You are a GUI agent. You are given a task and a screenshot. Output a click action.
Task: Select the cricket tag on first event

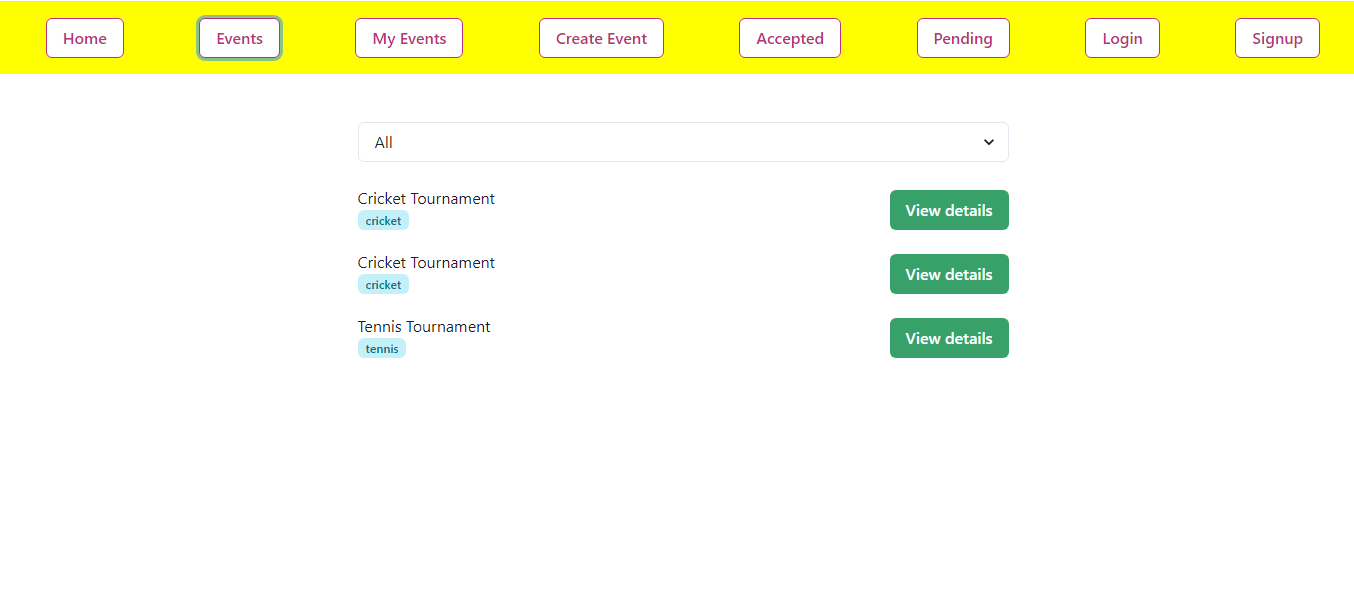pos(383,220)
